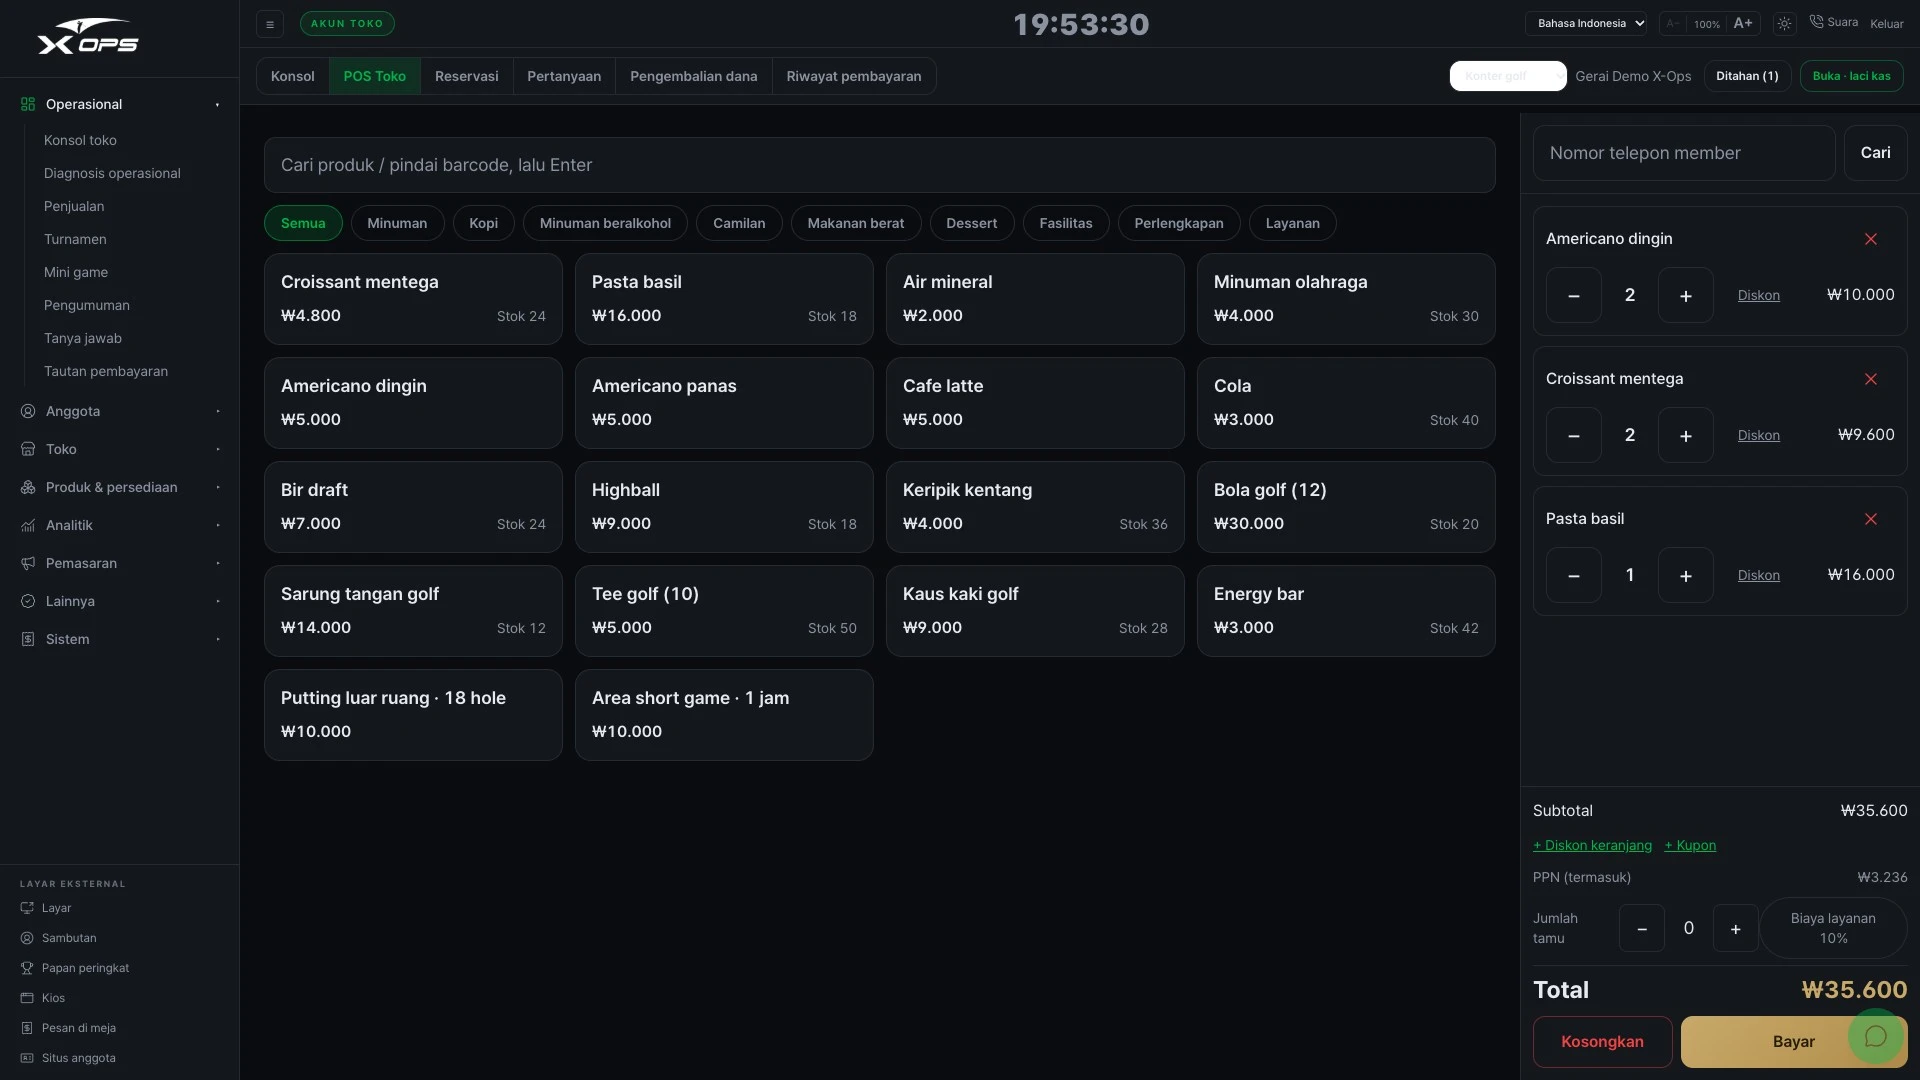The width and height of the screenshot is (1920, 1080).
Task: Increase font size with A+ button
Action: point(1743,23)
